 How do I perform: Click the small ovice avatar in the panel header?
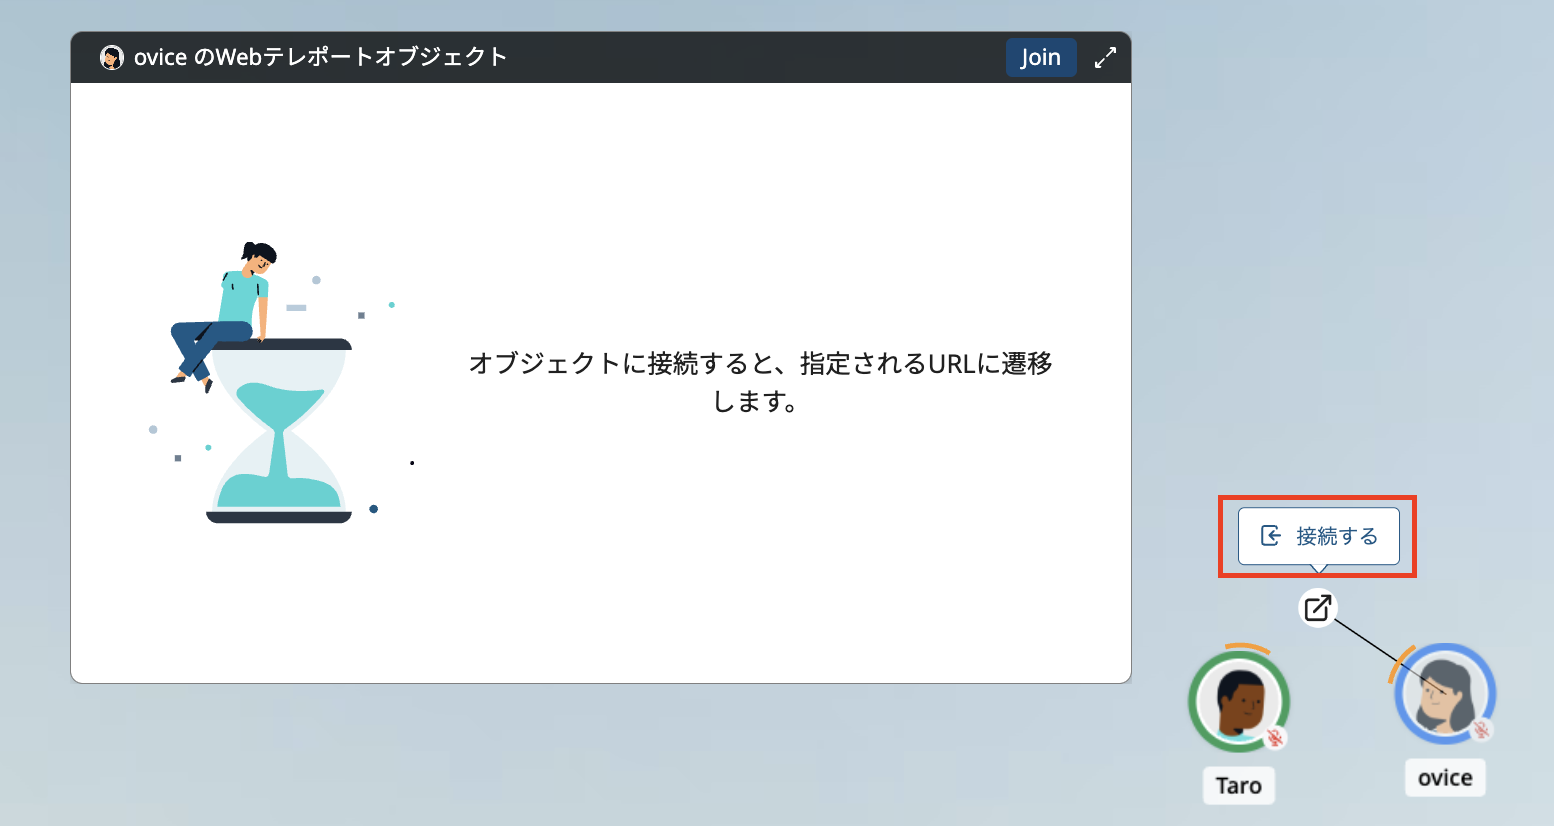(x=112, y=58)
